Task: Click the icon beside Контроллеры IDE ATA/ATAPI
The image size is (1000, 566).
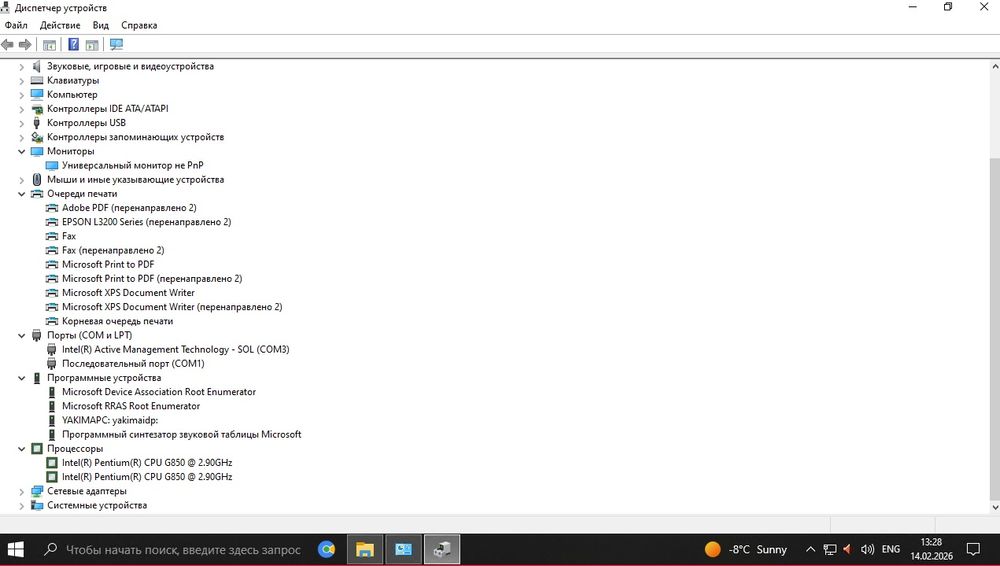Action: [x=37, y=109]
